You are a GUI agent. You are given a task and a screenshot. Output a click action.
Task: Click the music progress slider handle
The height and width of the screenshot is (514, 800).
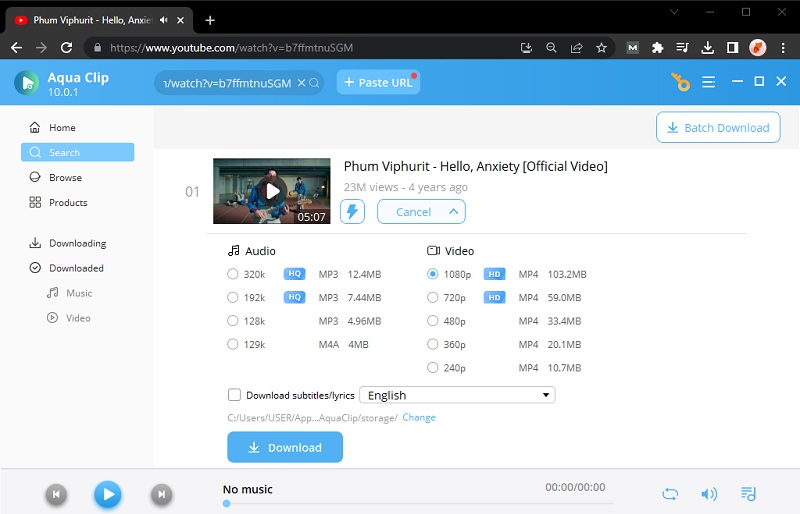(227, 504)
